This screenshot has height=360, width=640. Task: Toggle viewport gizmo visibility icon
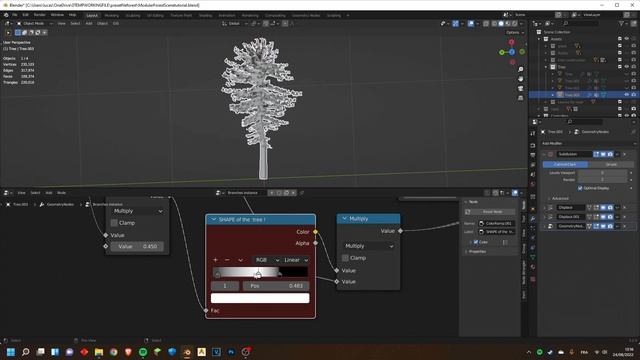[x=456, y=24]
